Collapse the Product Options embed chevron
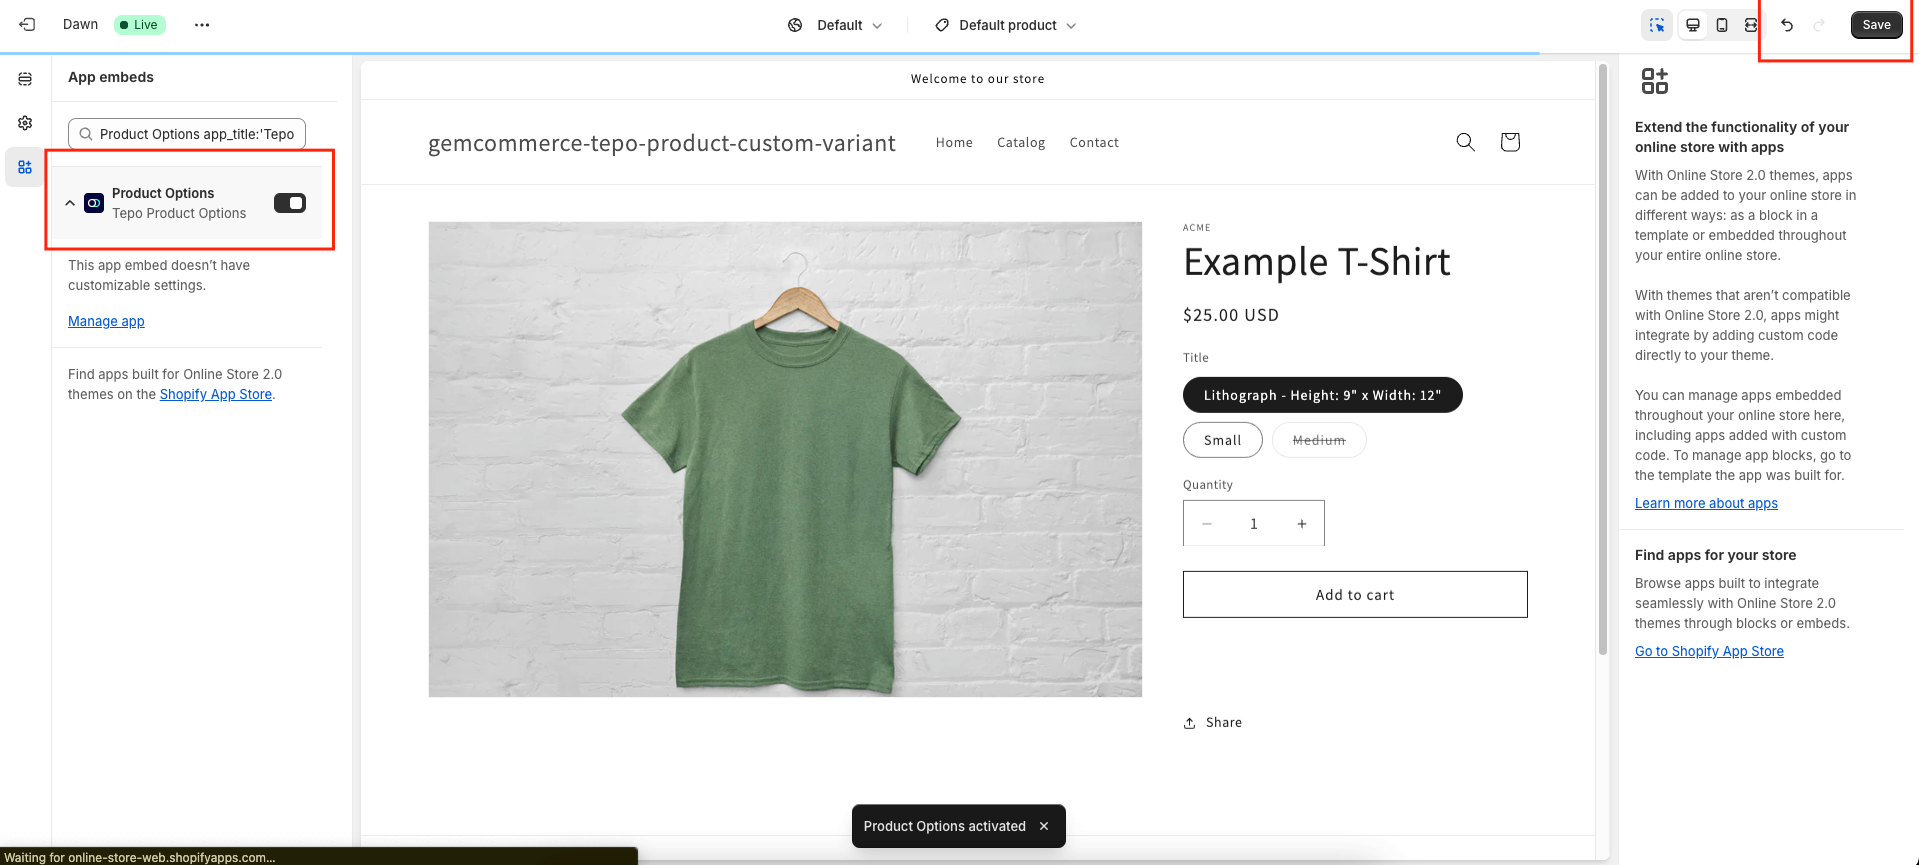 pyautogui.click(x=70, y=203)
